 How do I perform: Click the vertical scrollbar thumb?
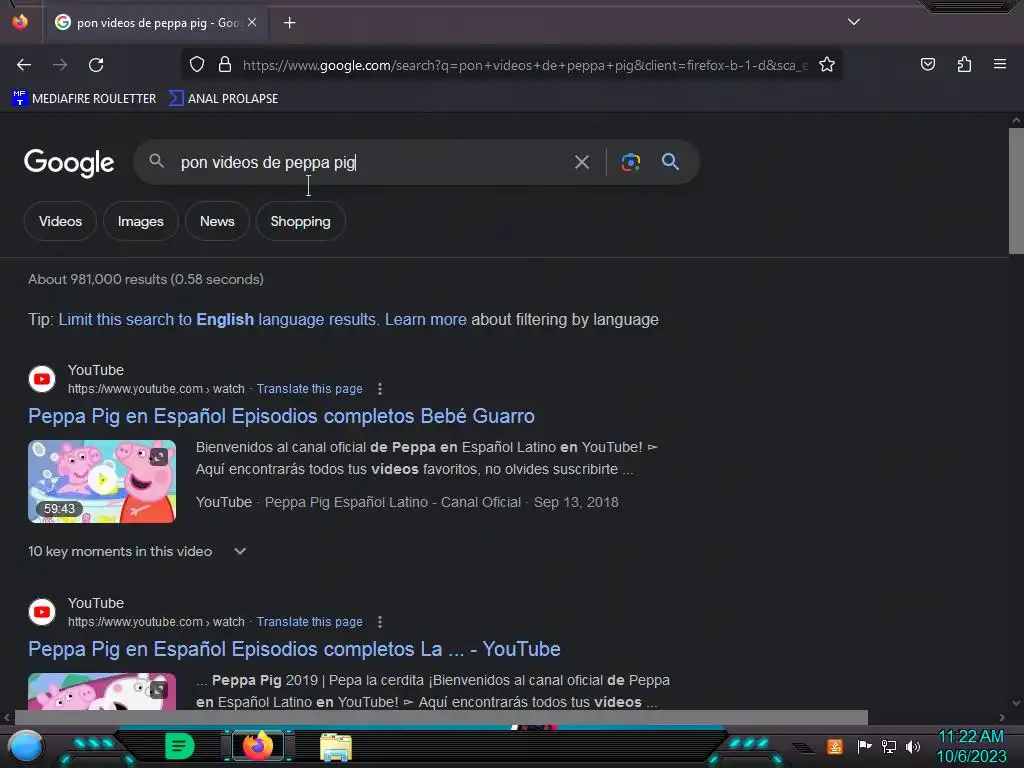(x=1016, y=191)
